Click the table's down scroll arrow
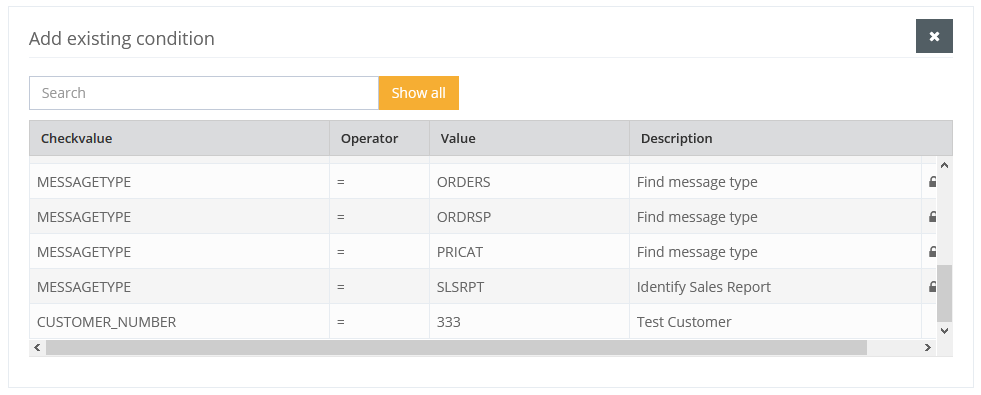This screenshot has width=981, height=395. click(x=944, y=331)
